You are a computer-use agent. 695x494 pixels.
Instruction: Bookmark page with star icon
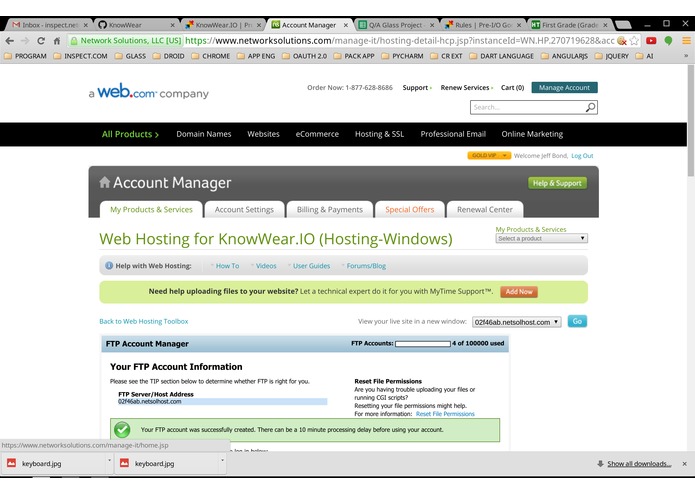tap(634, 41)
